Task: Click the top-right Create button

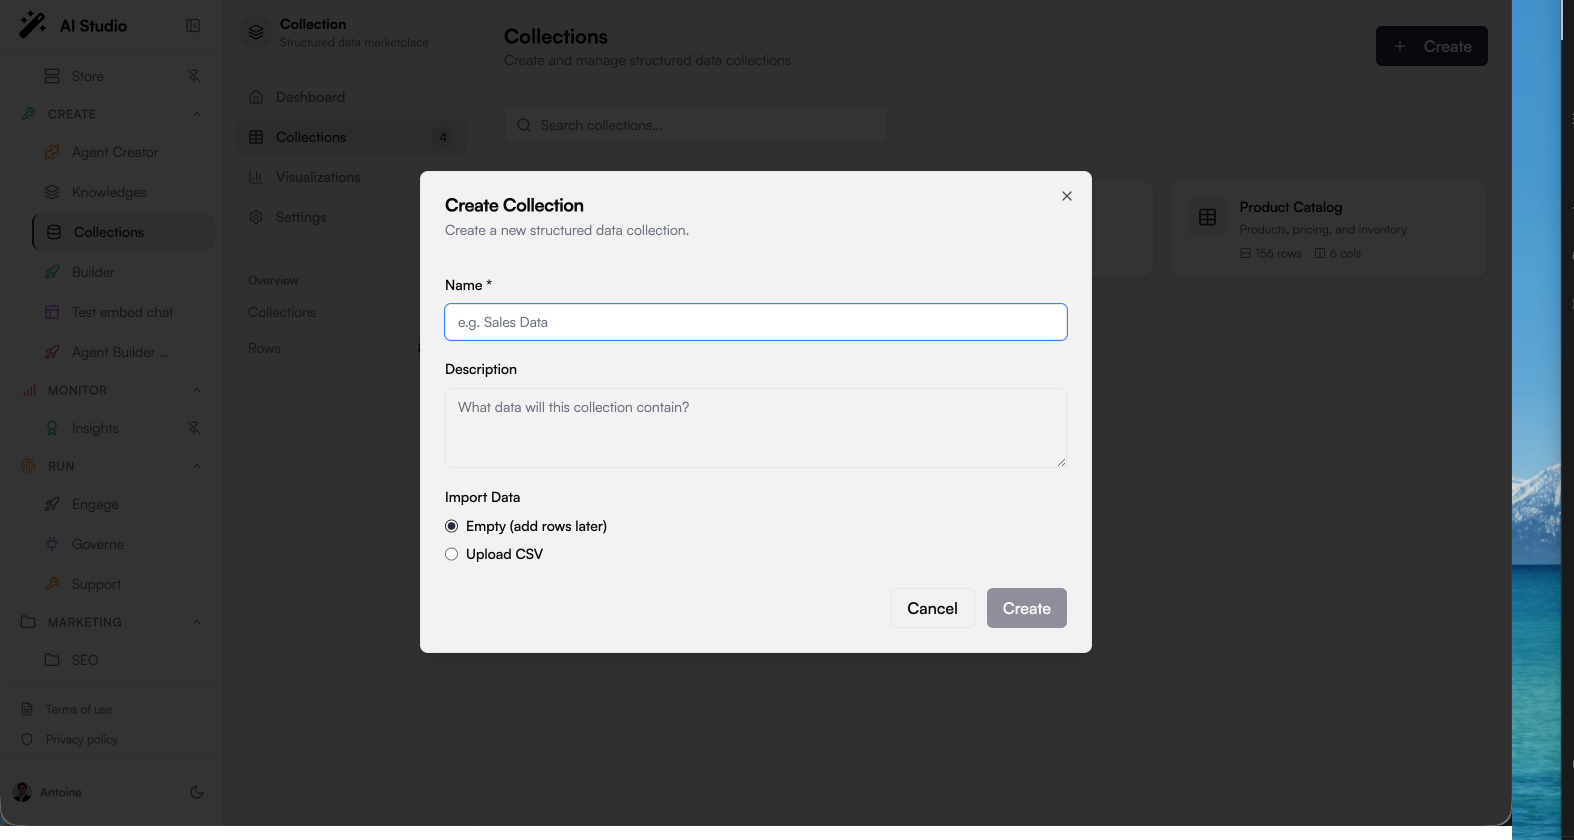Action: tap(1432, 46)
